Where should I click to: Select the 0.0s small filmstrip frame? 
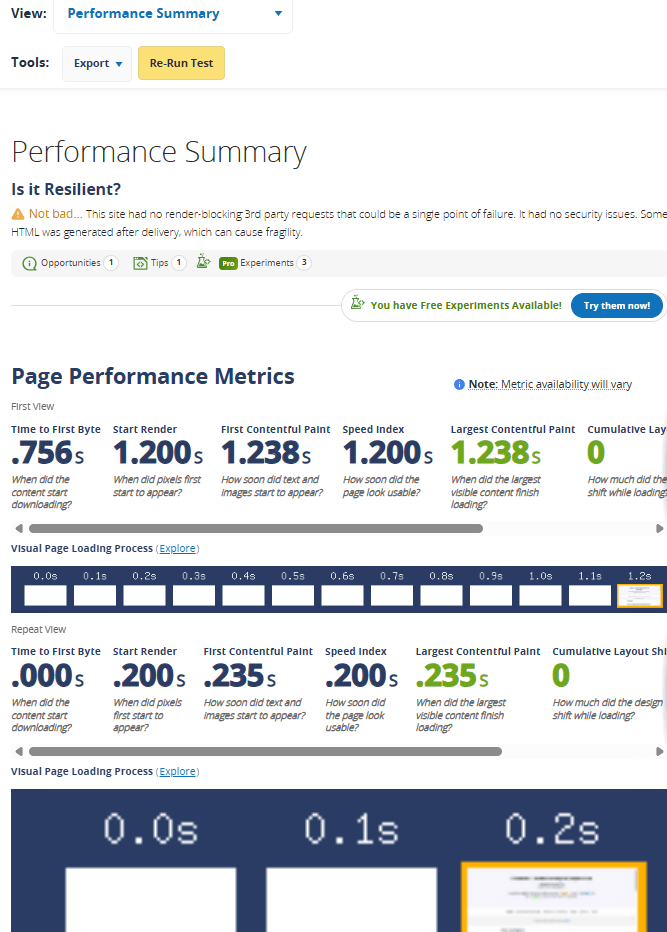click(x=45, y=596)
